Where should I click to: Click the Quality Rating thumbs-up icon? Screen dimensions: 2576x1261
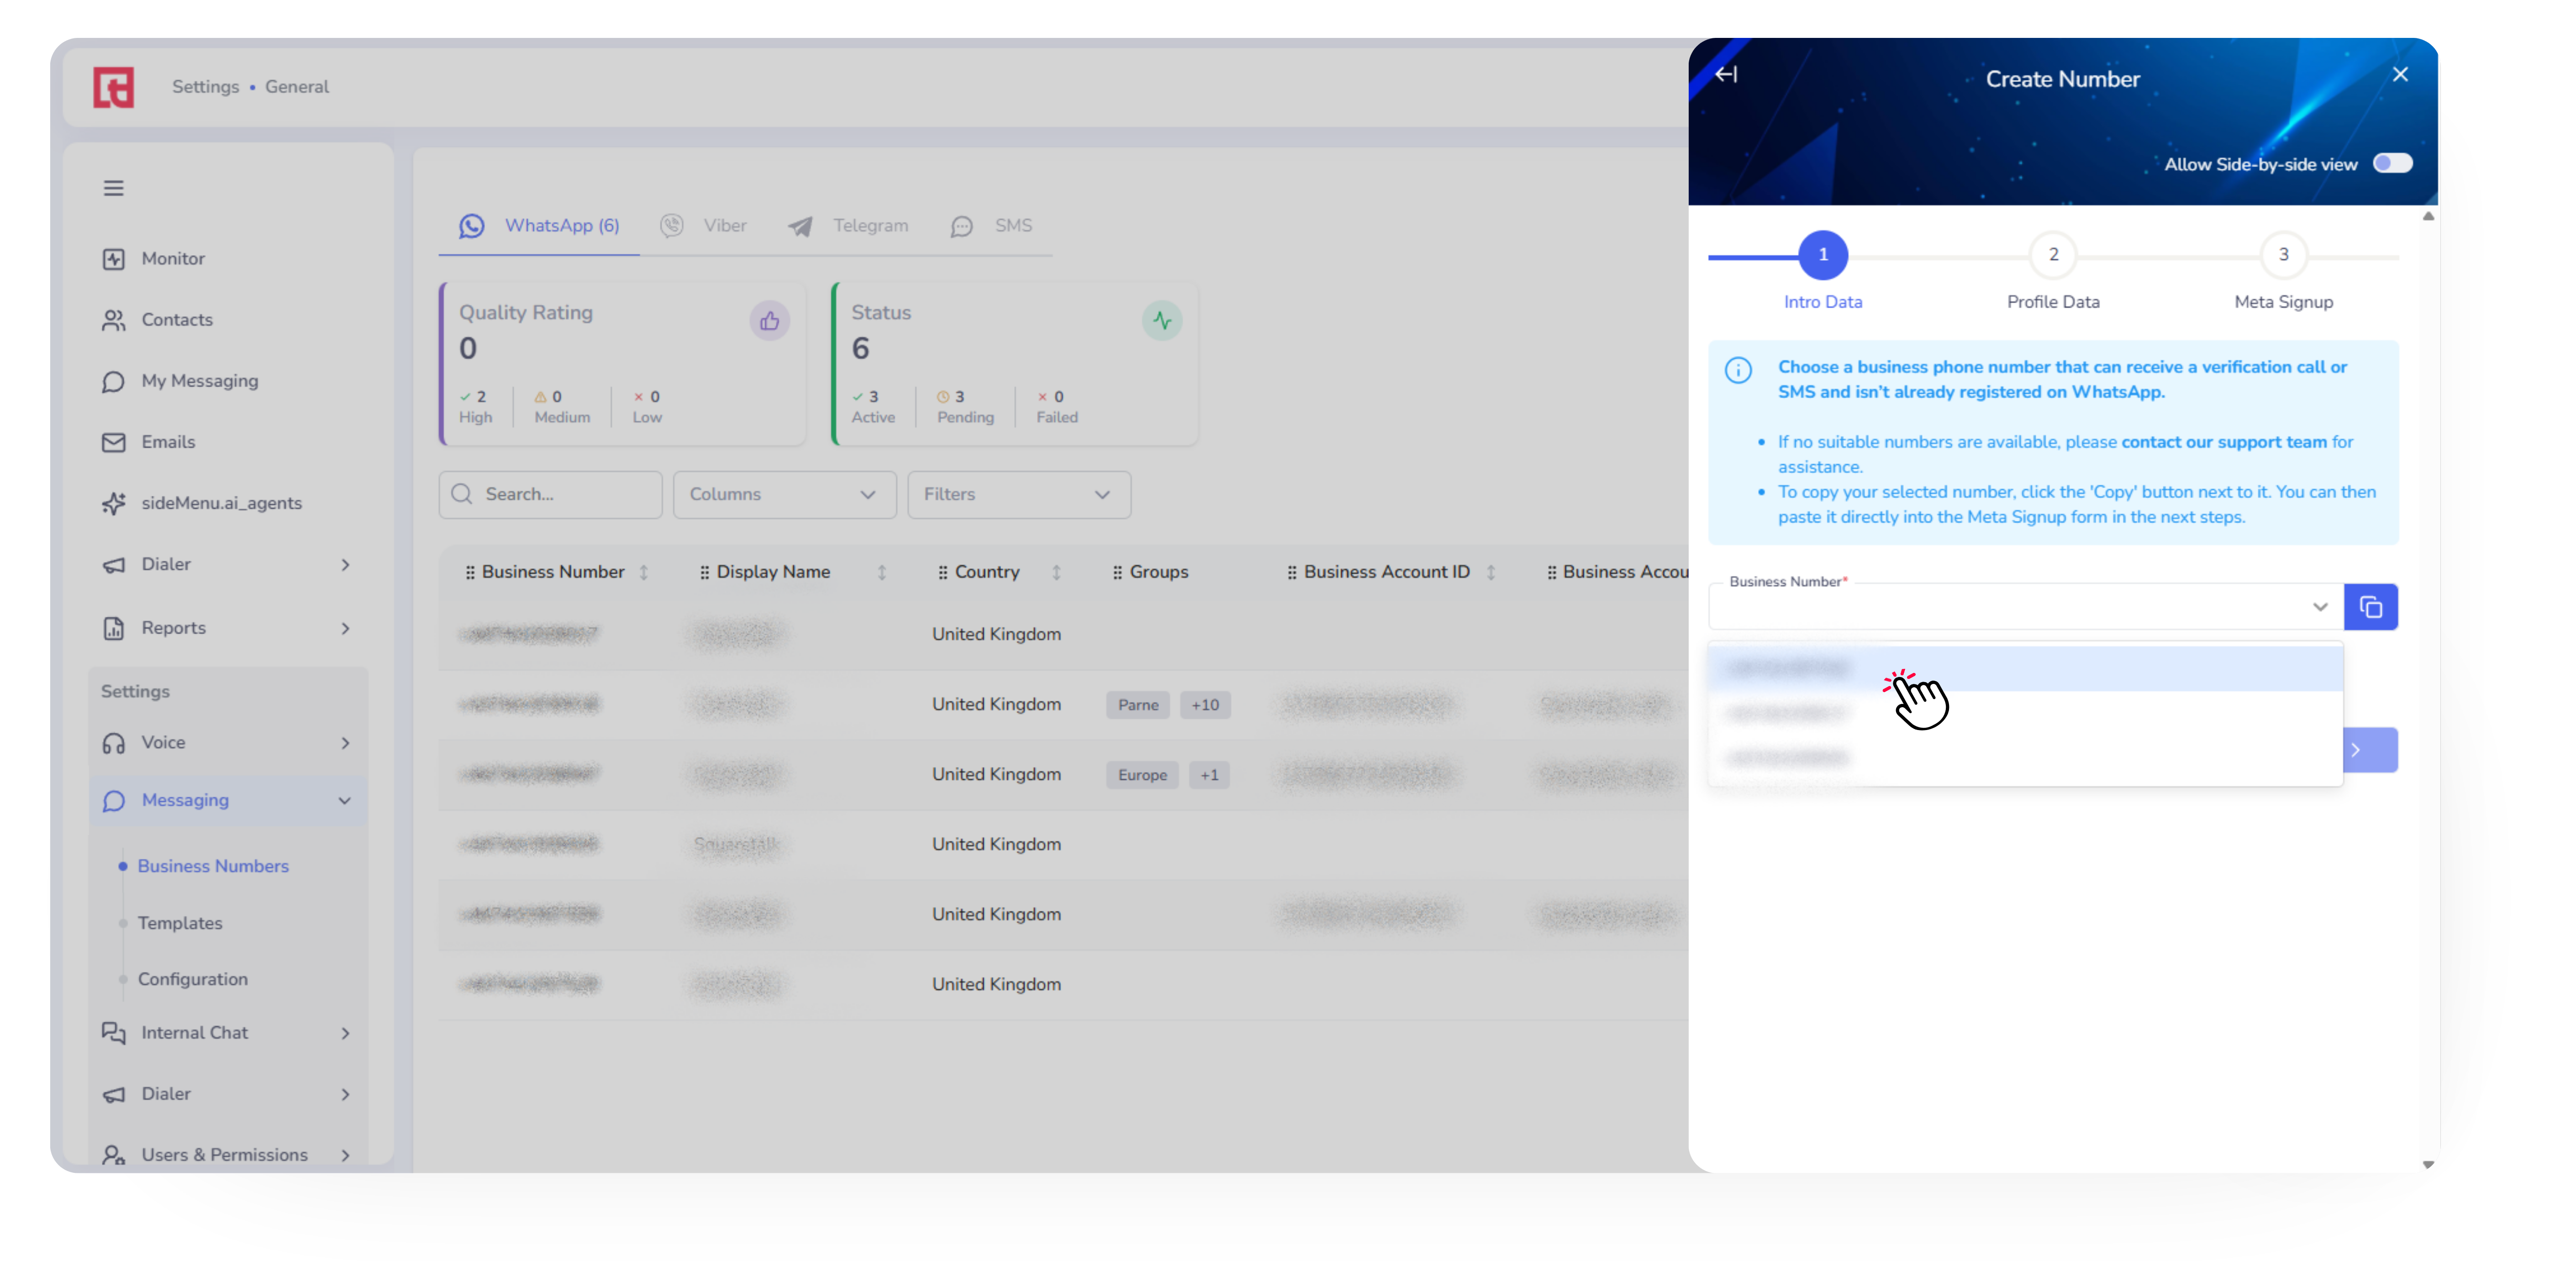point(769,321)
